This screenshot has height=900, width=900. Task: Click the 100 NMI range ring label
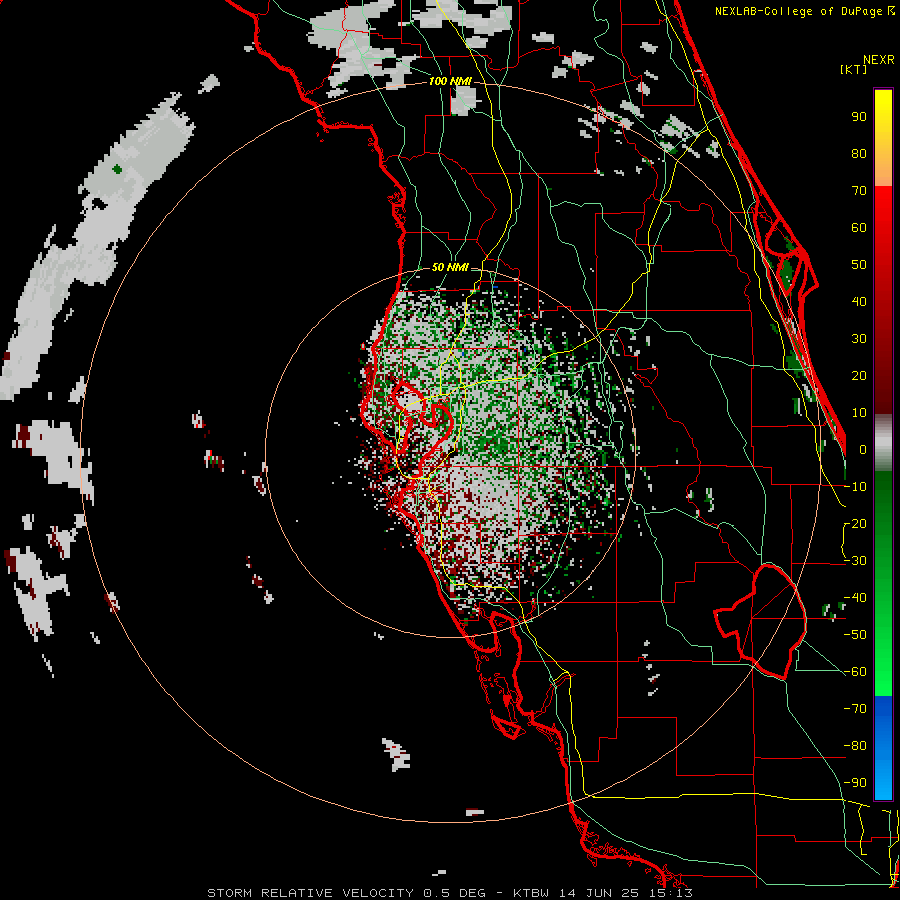[450, 82]
